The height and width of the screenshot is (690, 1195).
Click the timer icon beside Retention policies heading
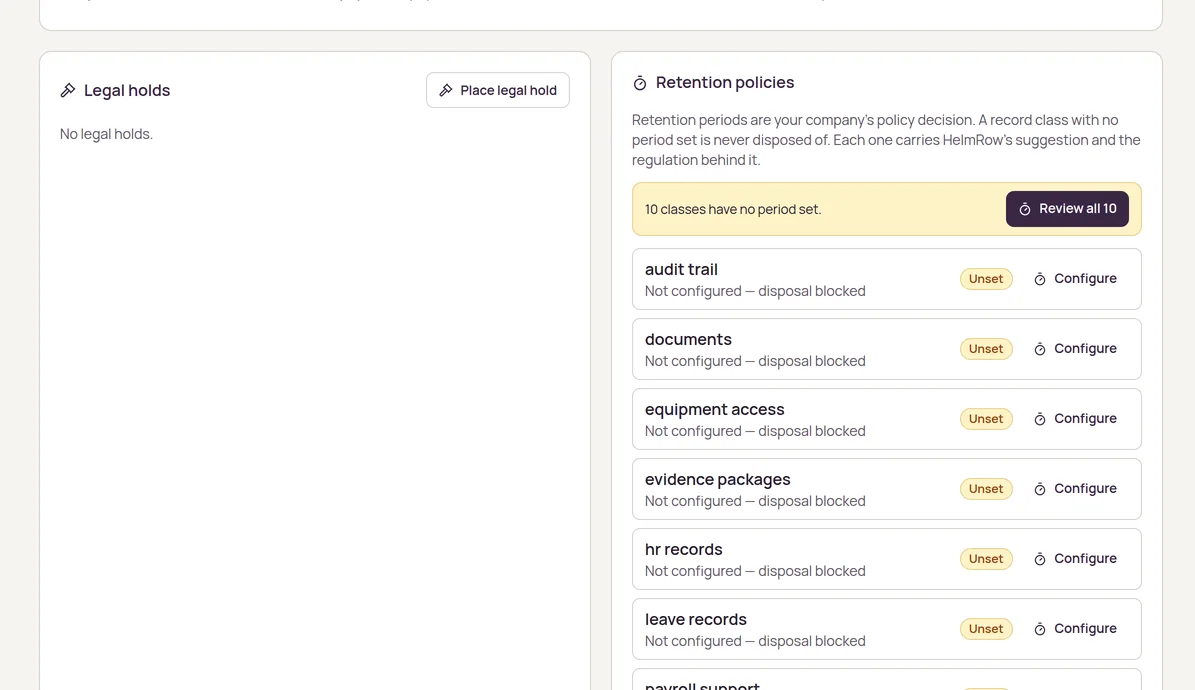[x=640, y=82]
